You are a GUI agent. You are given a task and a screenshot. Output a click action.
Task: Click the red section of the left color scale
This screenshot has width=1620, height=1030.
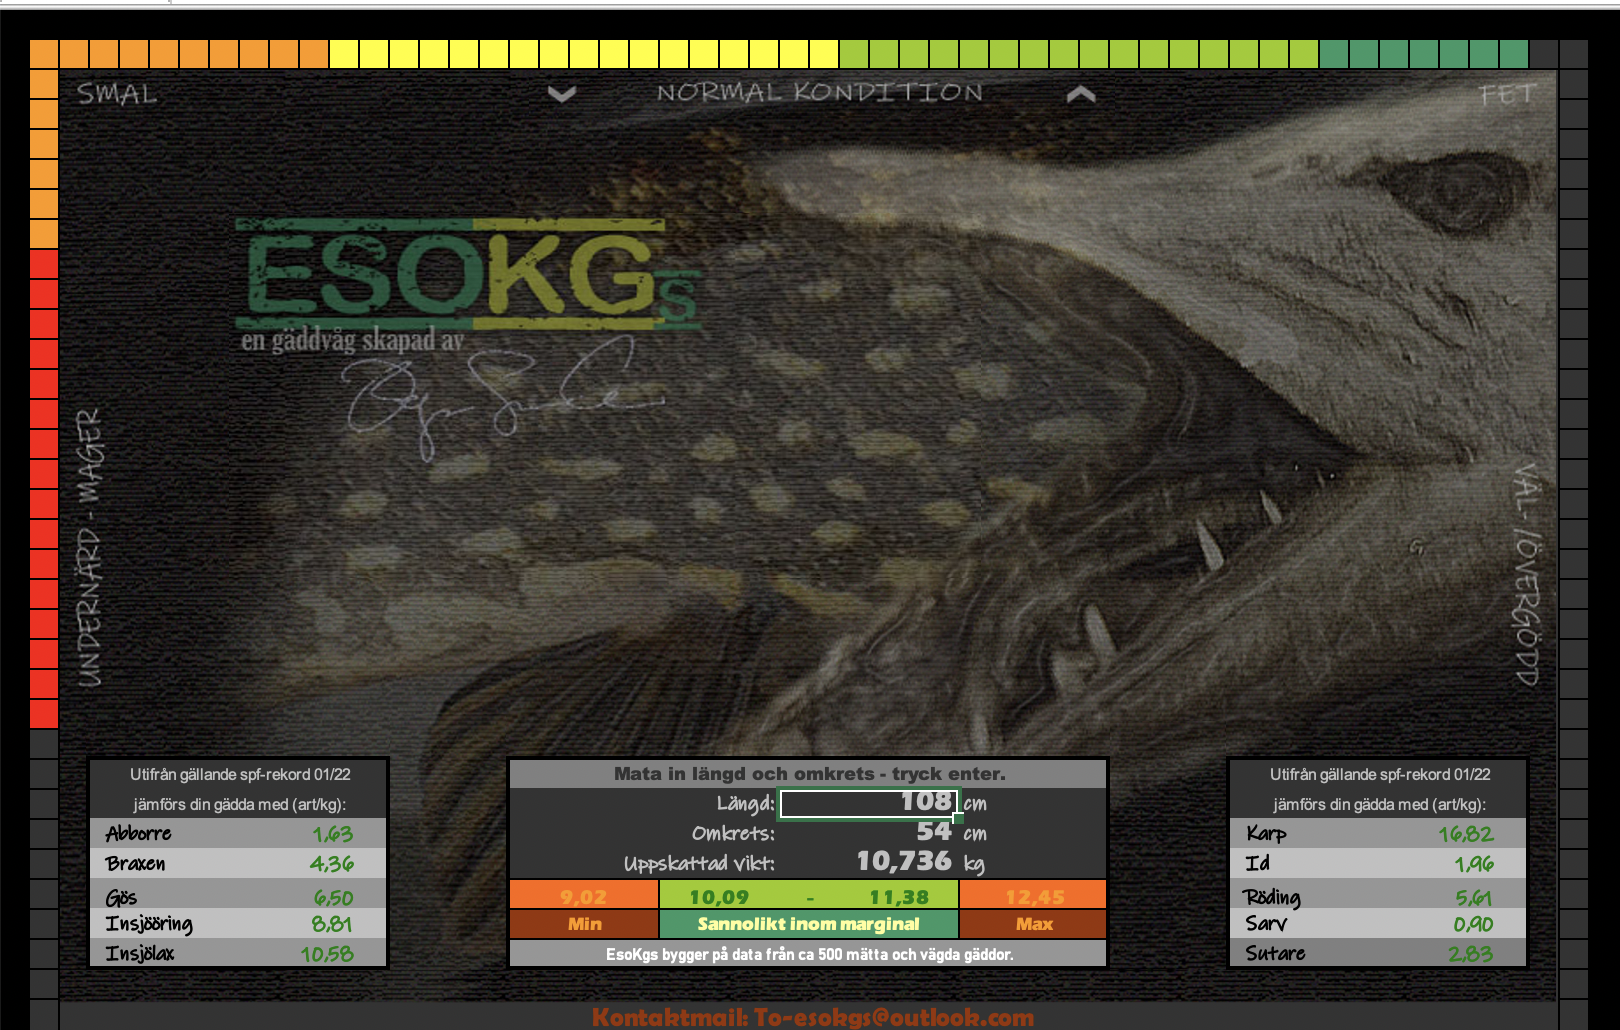pyautogui.click(x=44, y=488)
